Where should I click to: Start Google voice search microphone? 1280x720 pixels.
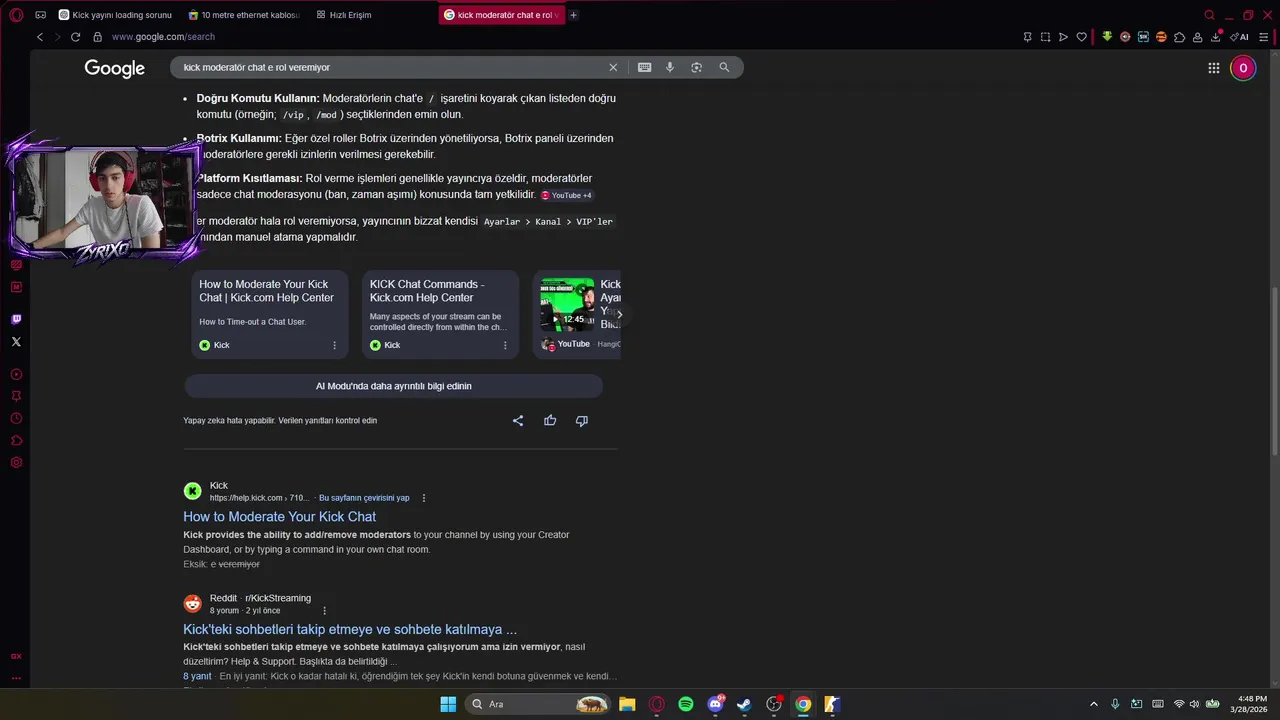(x=670, y=67)
